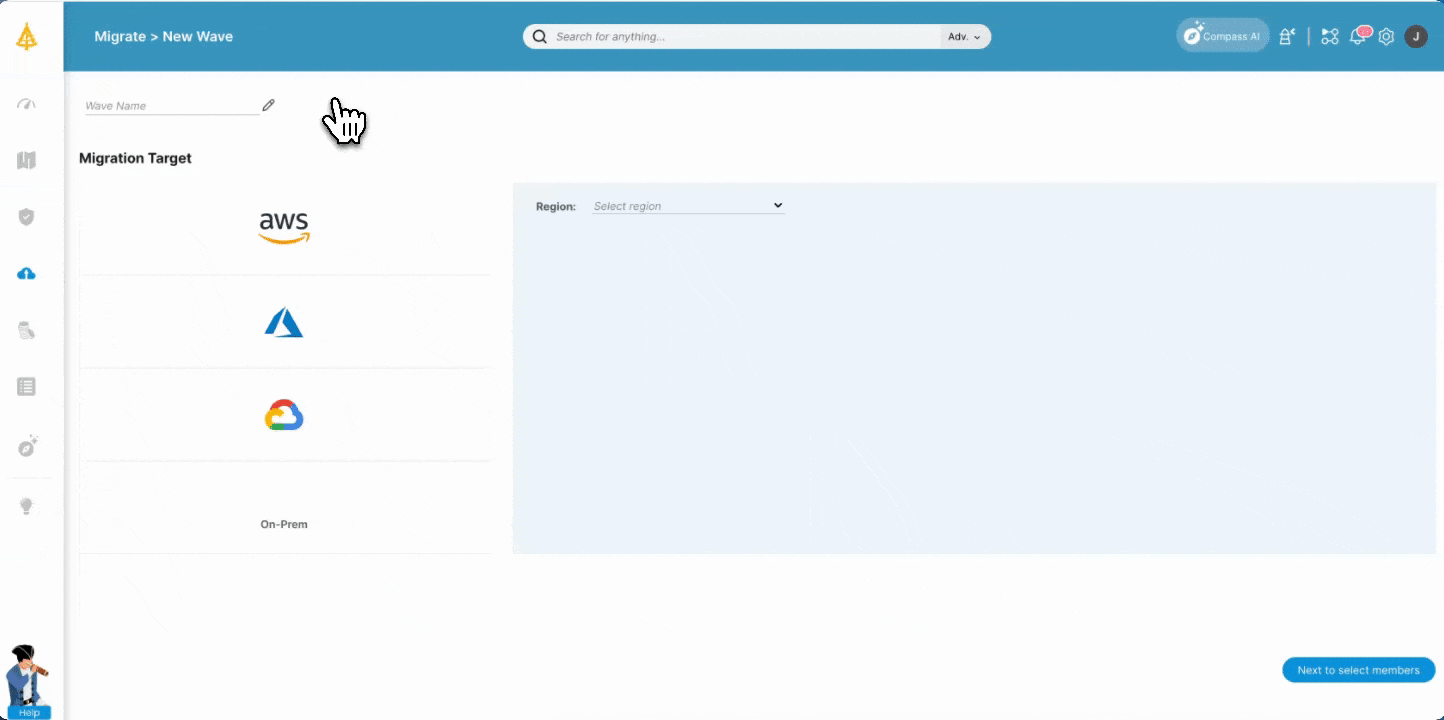The height and width of the screenshot is (720, 1444).
Task: Launch the Compass AI button
Action: point(1222,37)
